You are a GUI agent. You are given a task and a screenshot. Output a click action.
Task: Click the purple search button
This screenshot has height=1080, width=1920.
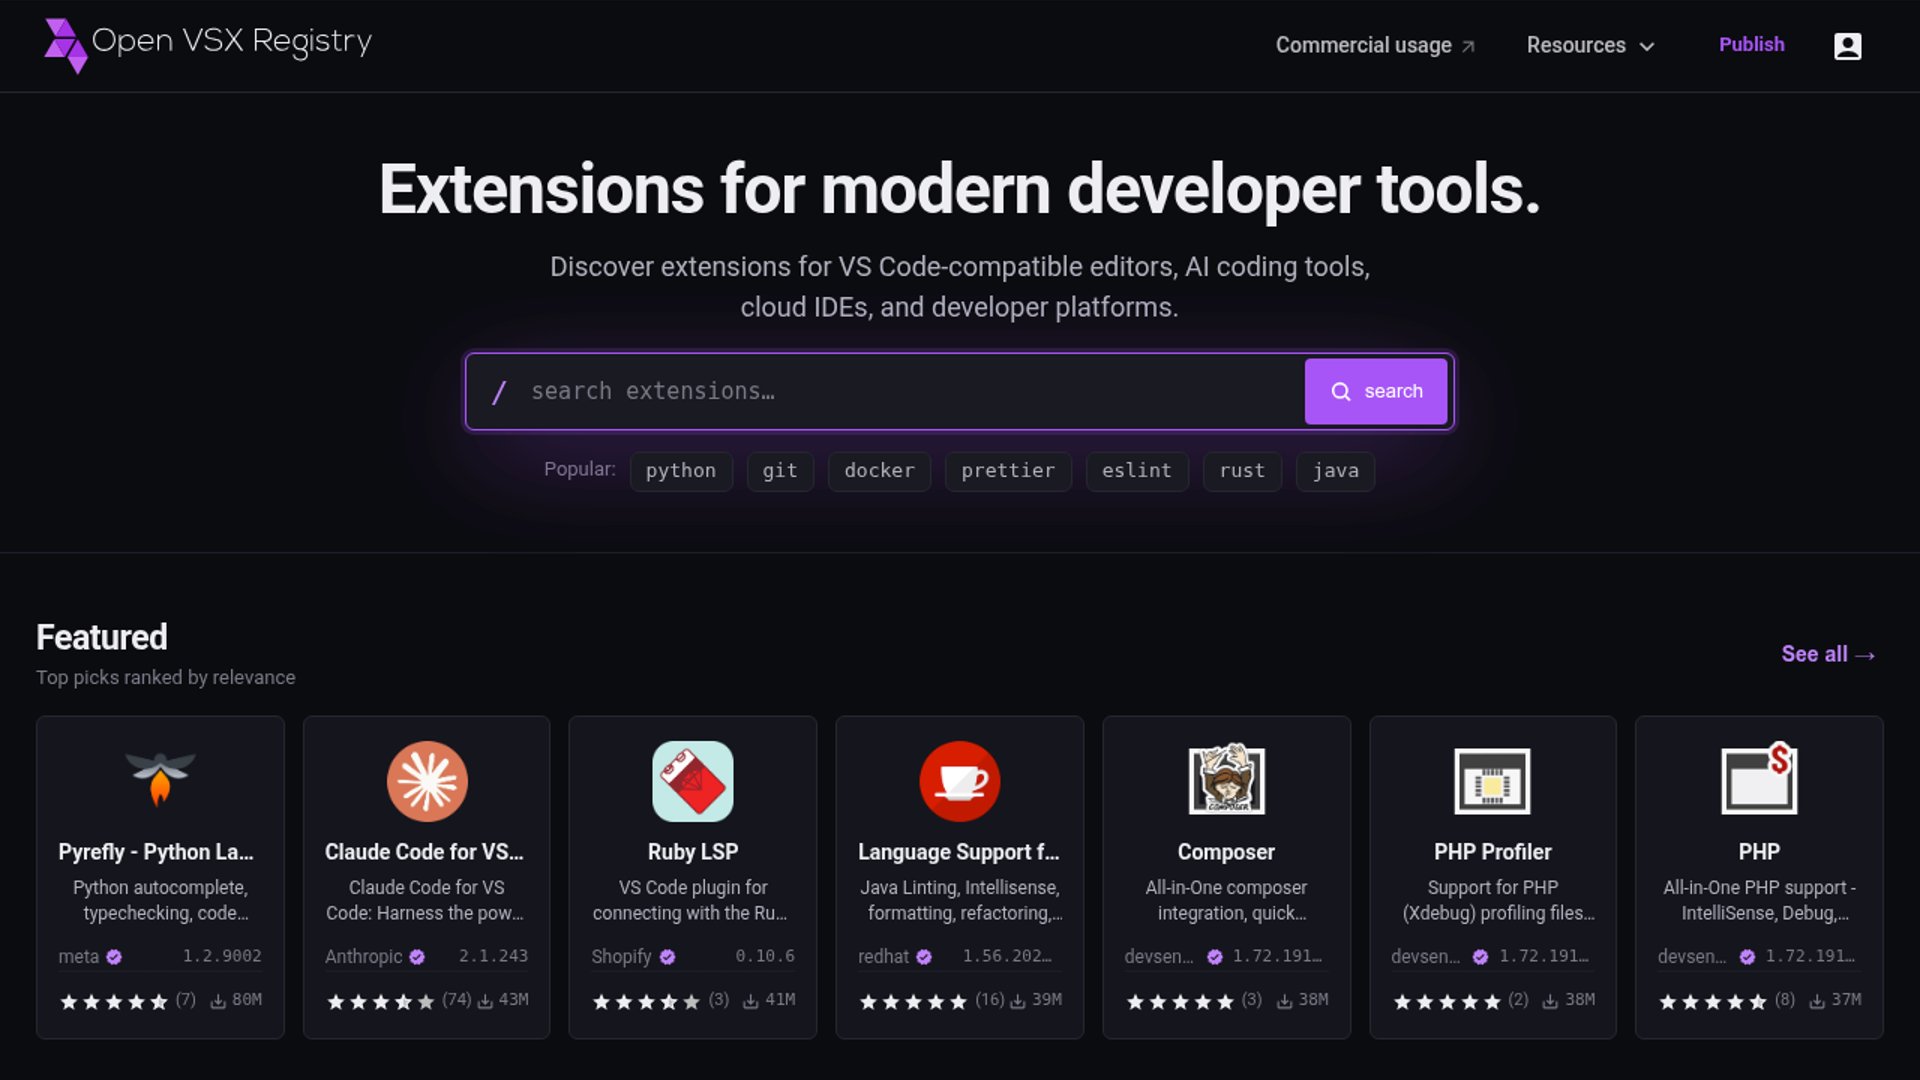[1376, 391]
